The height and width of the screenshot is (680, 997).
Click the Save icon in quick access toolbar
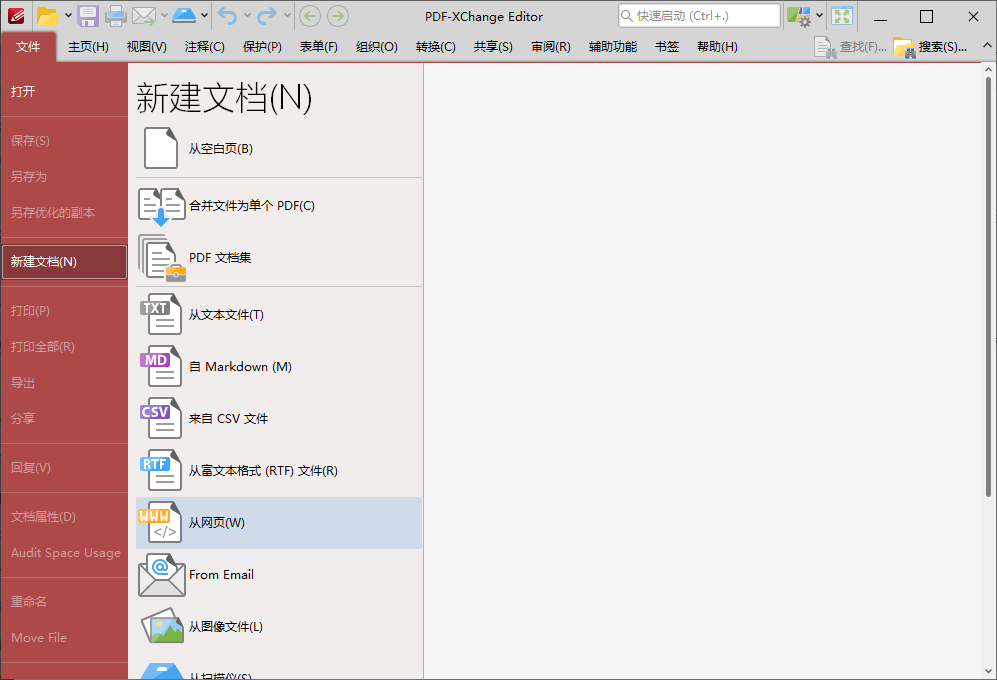88,16
